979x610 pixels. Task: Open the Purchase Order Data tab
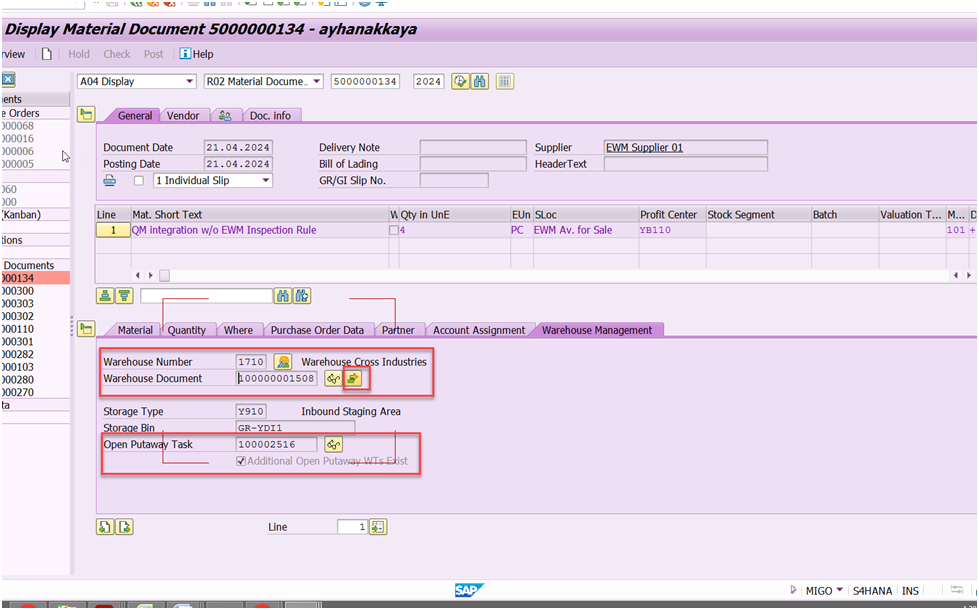[317, 330]
